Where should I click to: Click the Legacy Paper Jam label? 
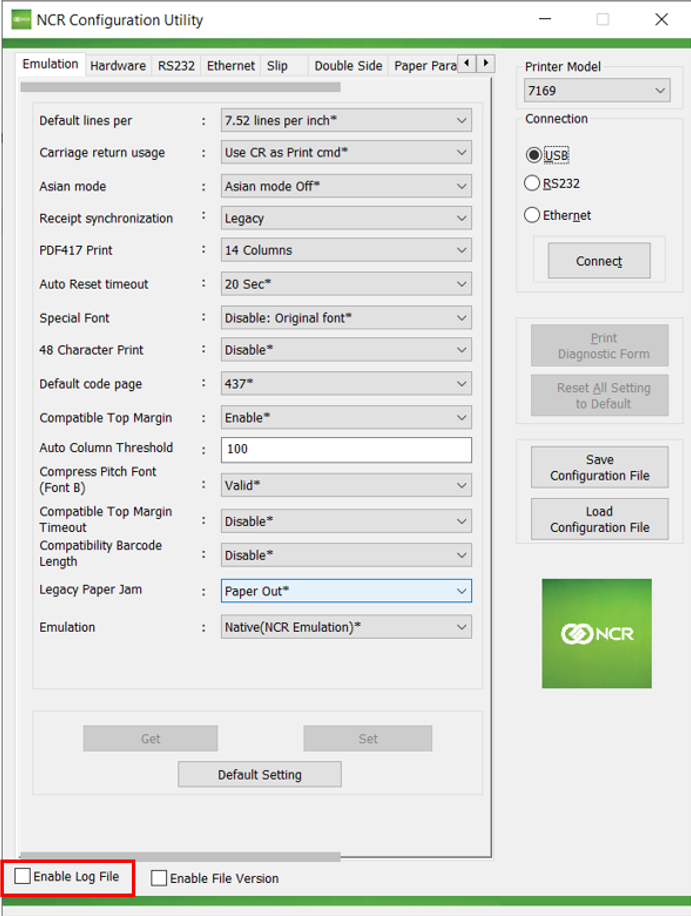(91, 589)
